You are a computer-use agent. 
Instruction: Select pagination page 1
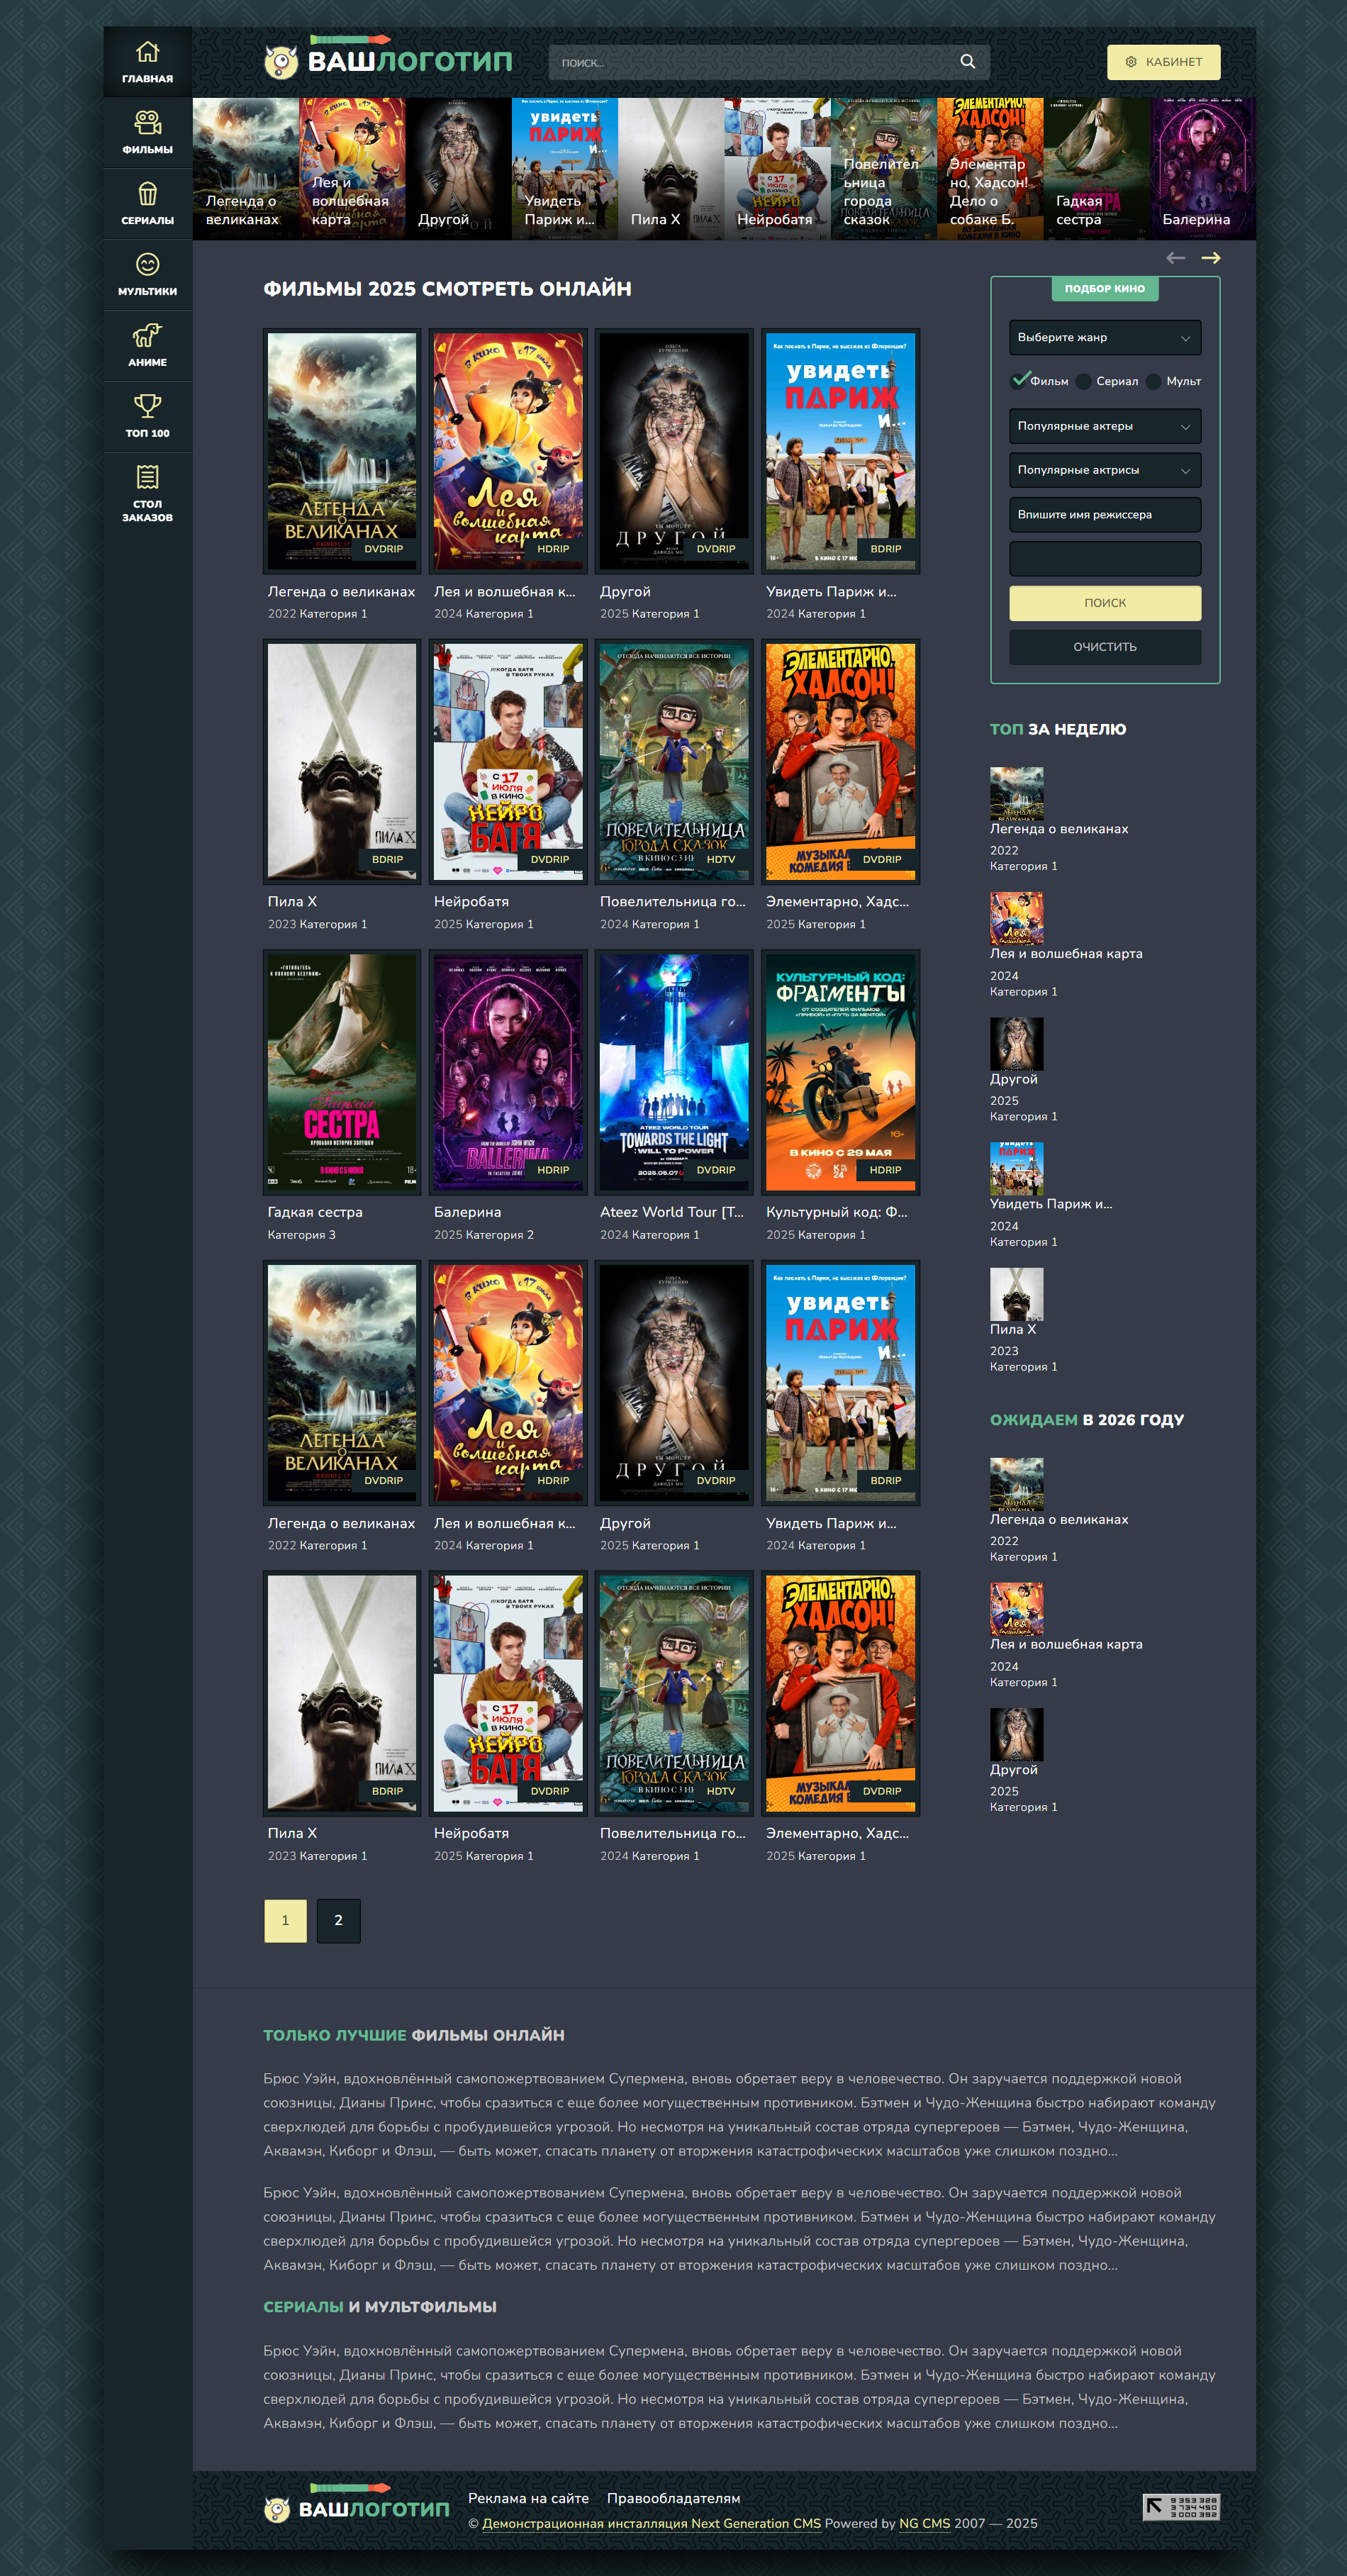pyautogui.click(x=285, y=1920)
